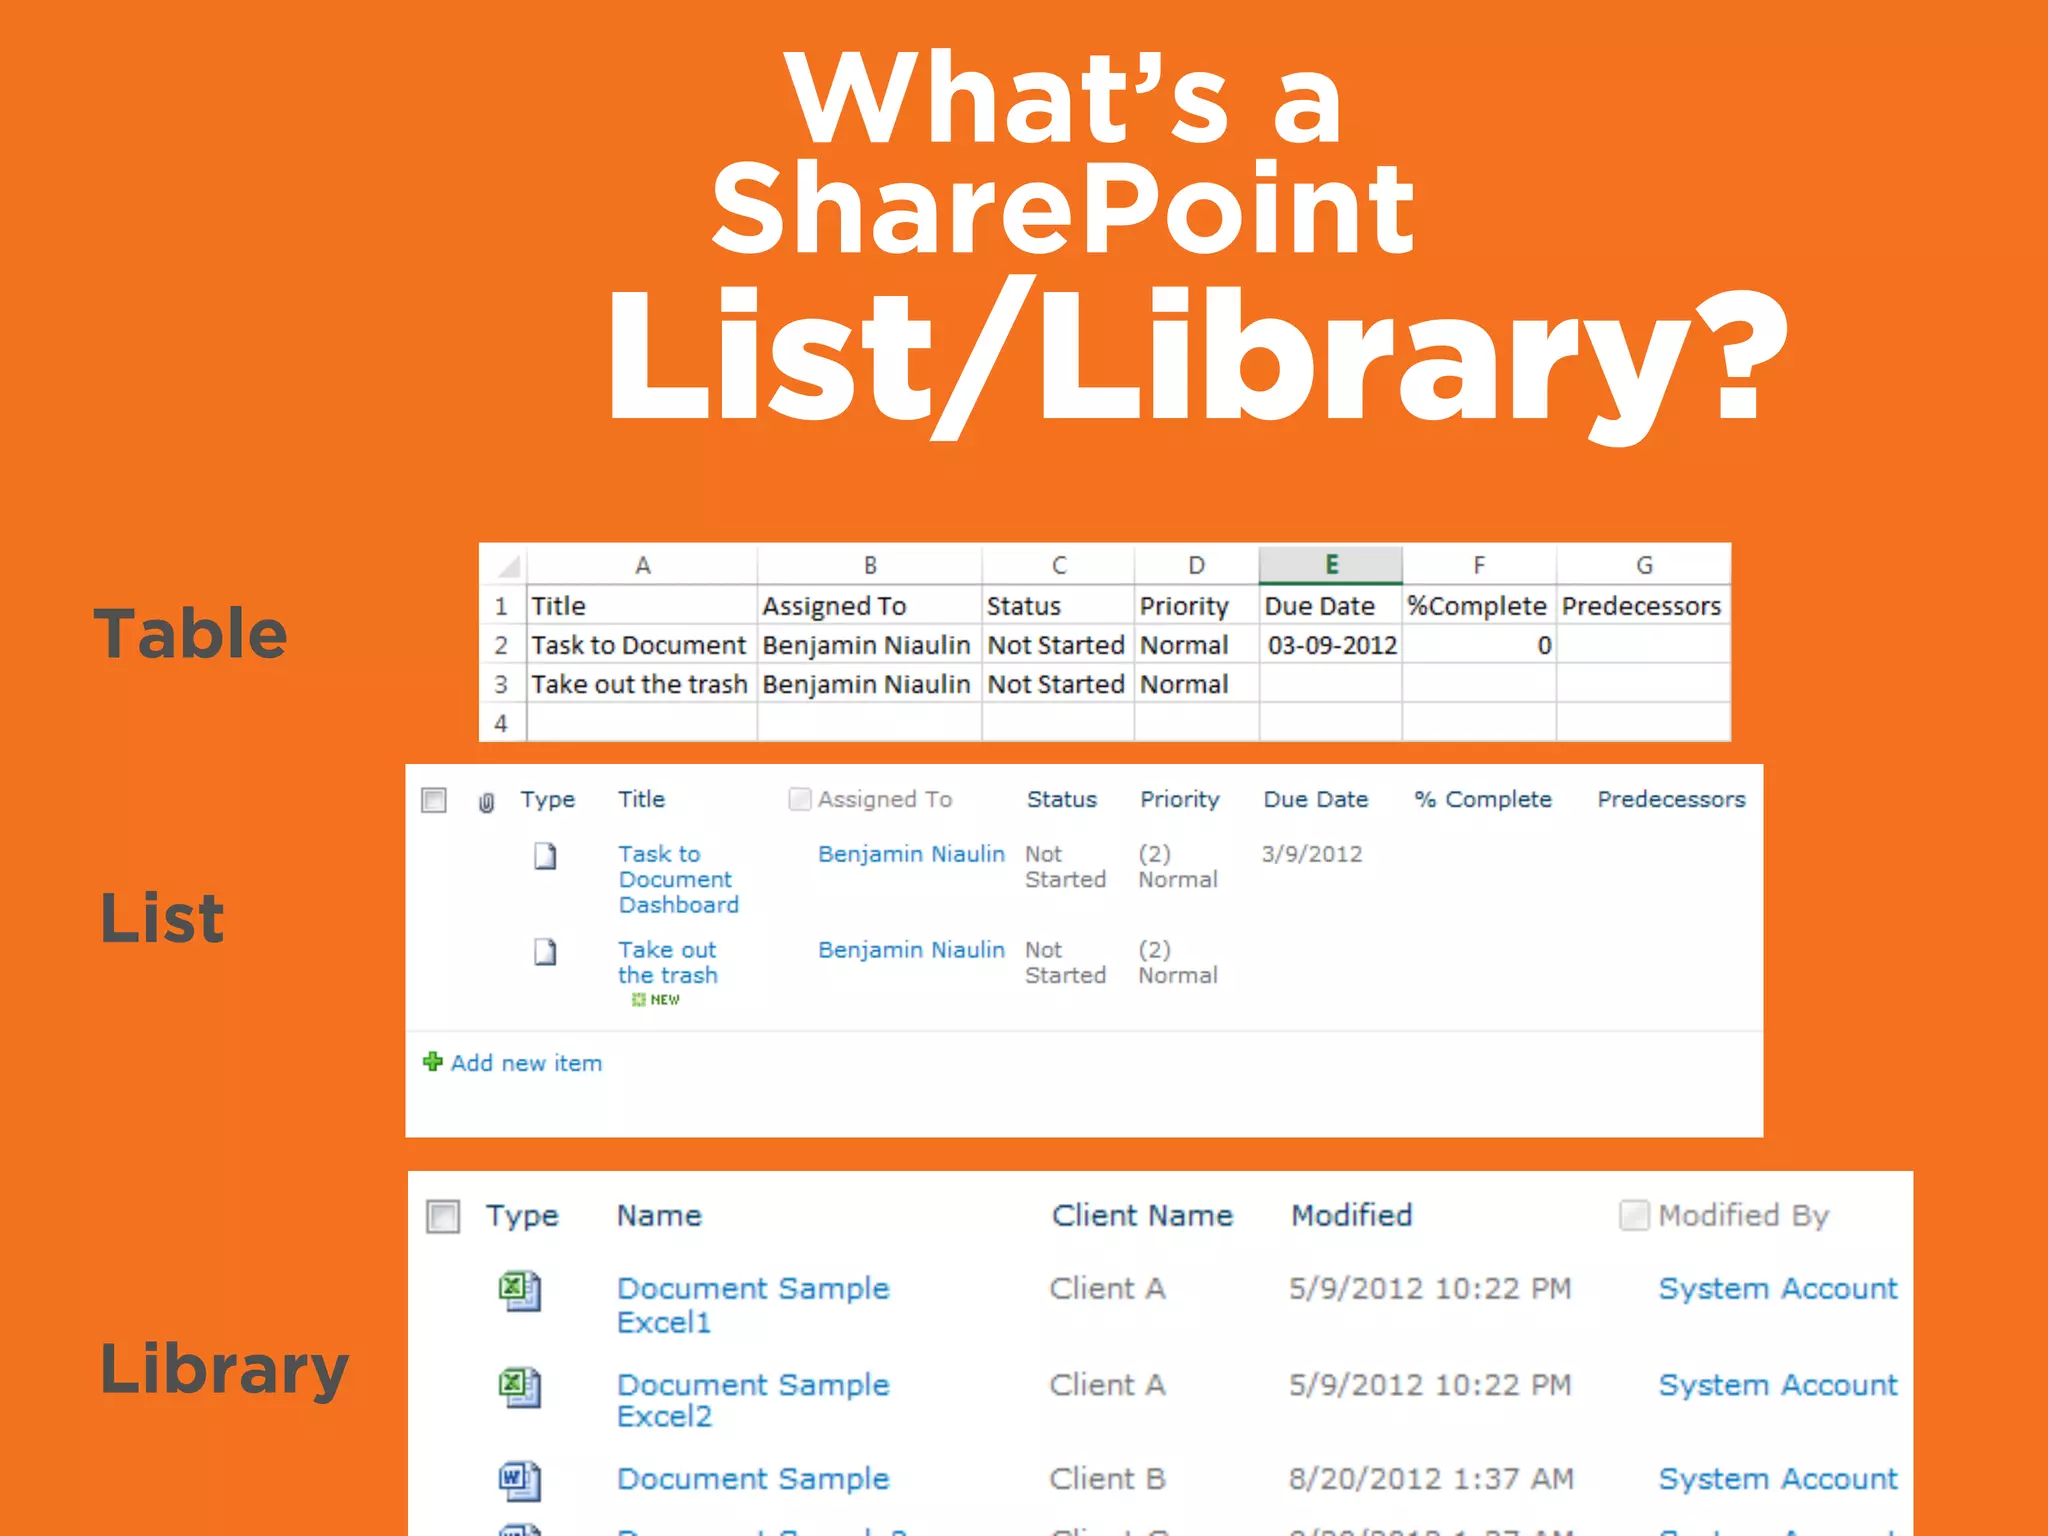Sort library by Client Name column header
This screenshot has width=2048, height=1536.
[x=1142, y=1215]
